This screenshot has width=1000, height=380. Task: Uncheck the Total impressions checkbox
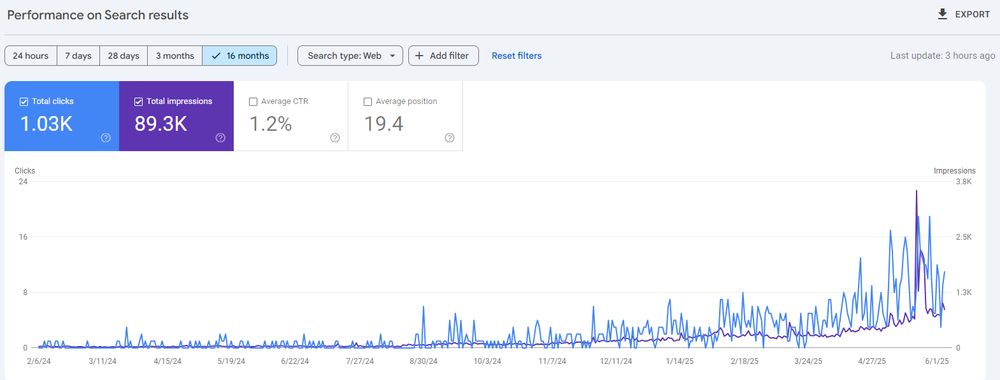138,101
